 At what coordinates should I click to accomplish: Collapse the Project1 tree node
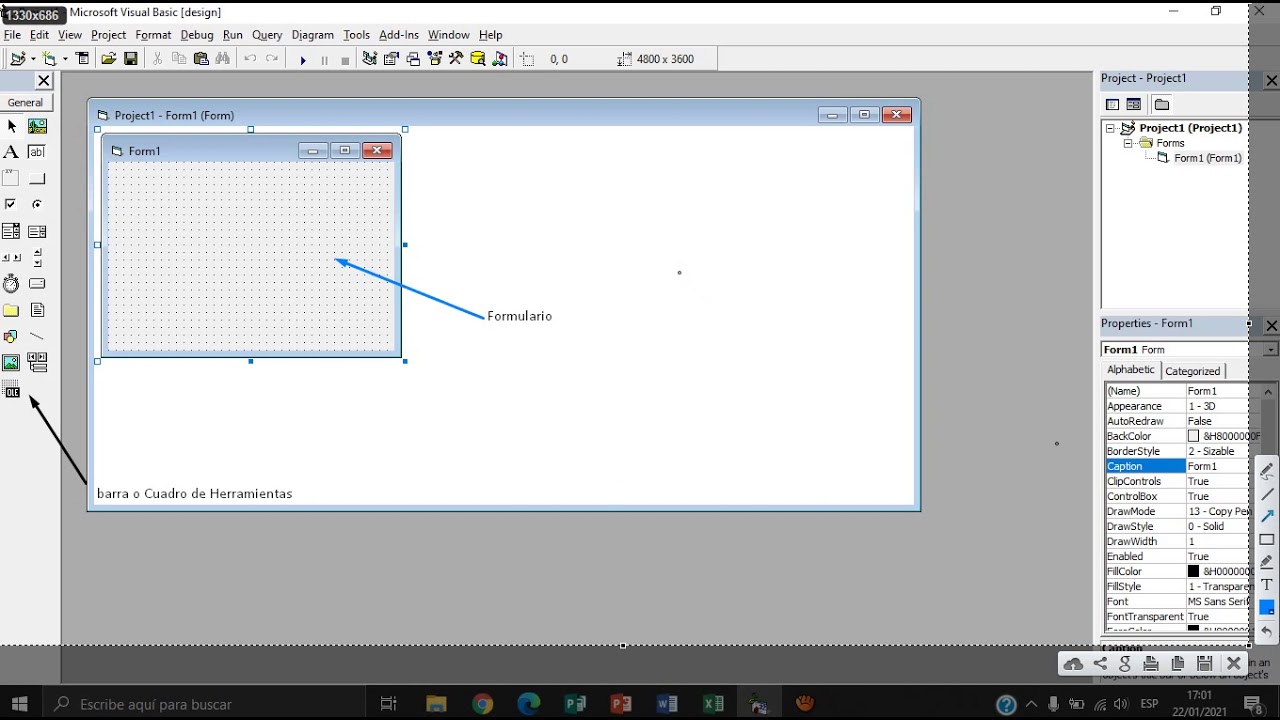(x=1110, y=128)
